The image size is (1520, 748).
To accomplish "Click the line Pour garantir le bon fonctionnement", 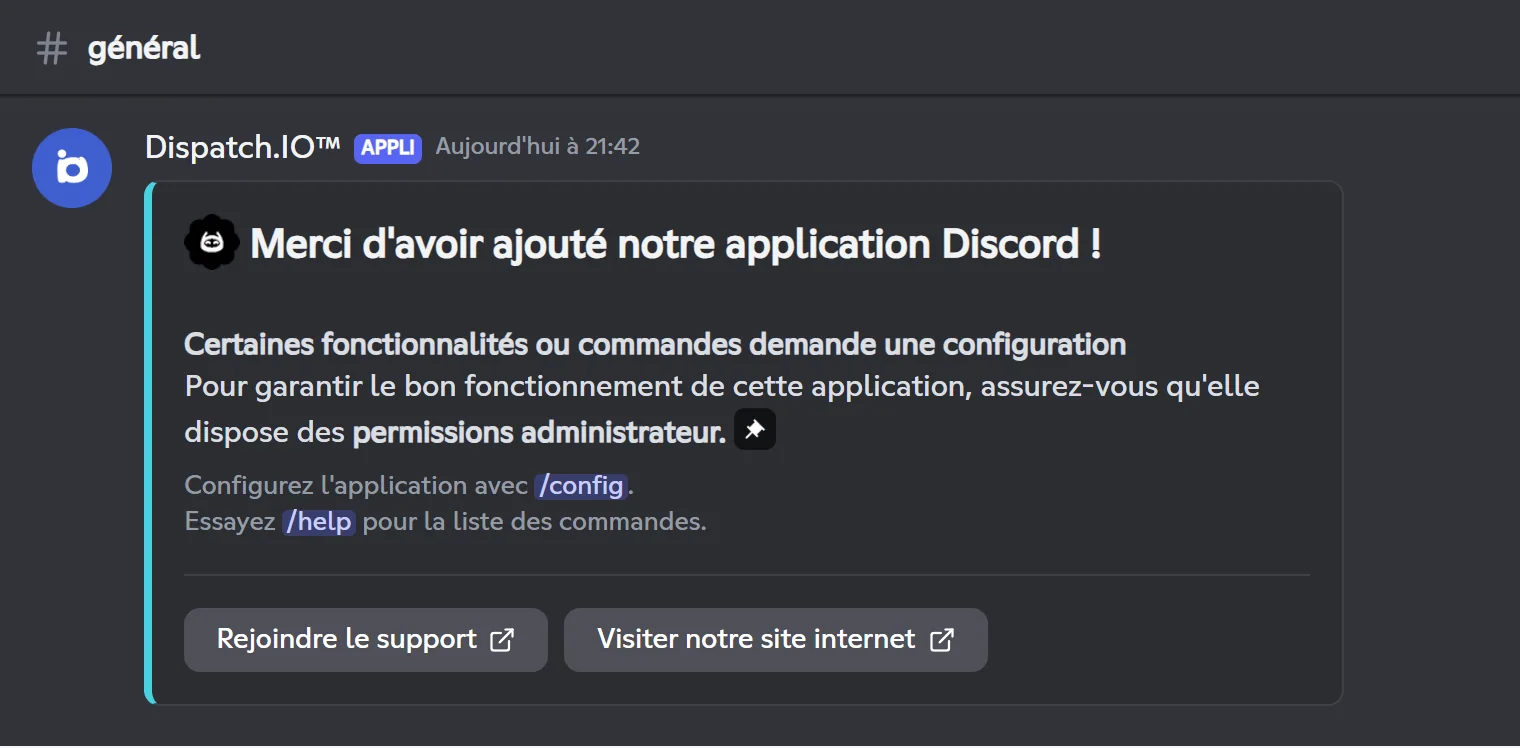I will [722, 386].
